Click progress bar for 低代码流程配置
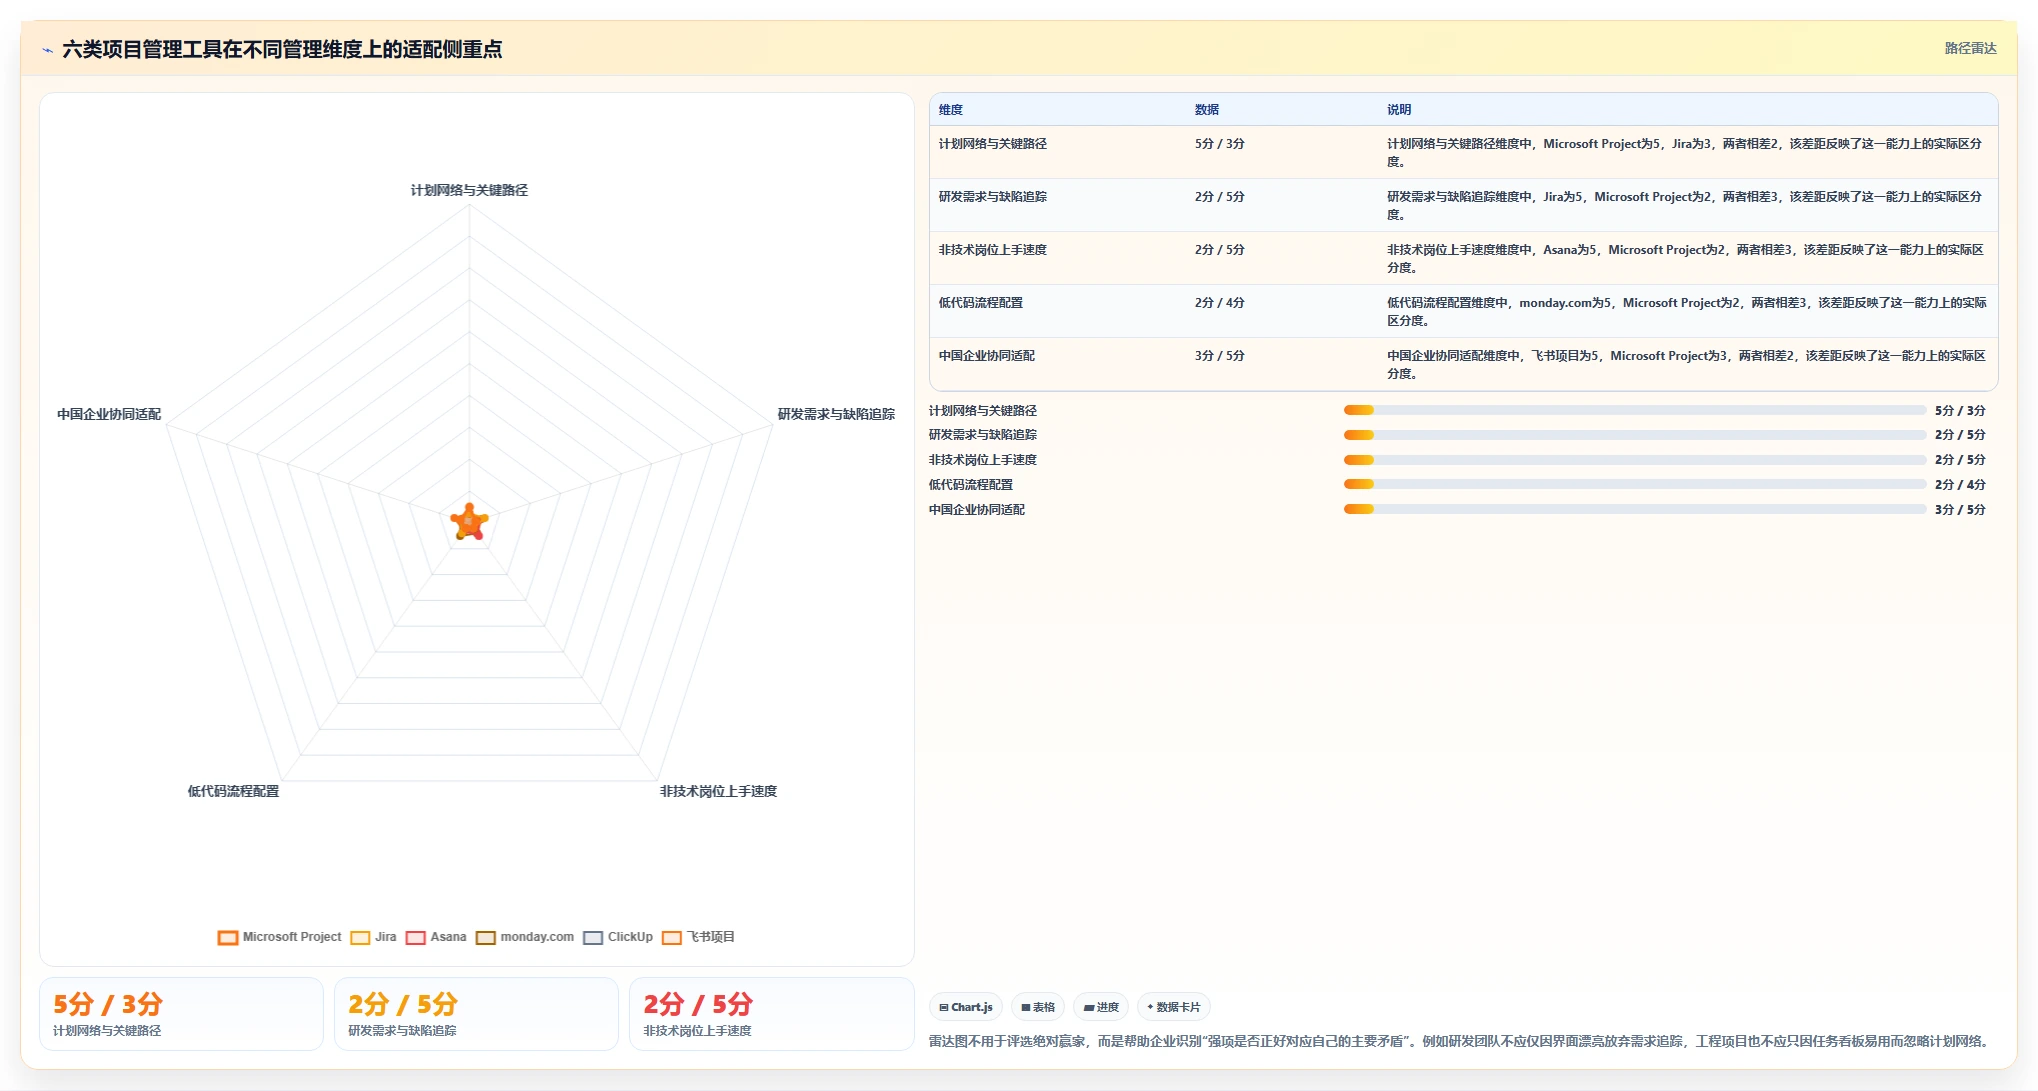 [x=1635, y=485]
